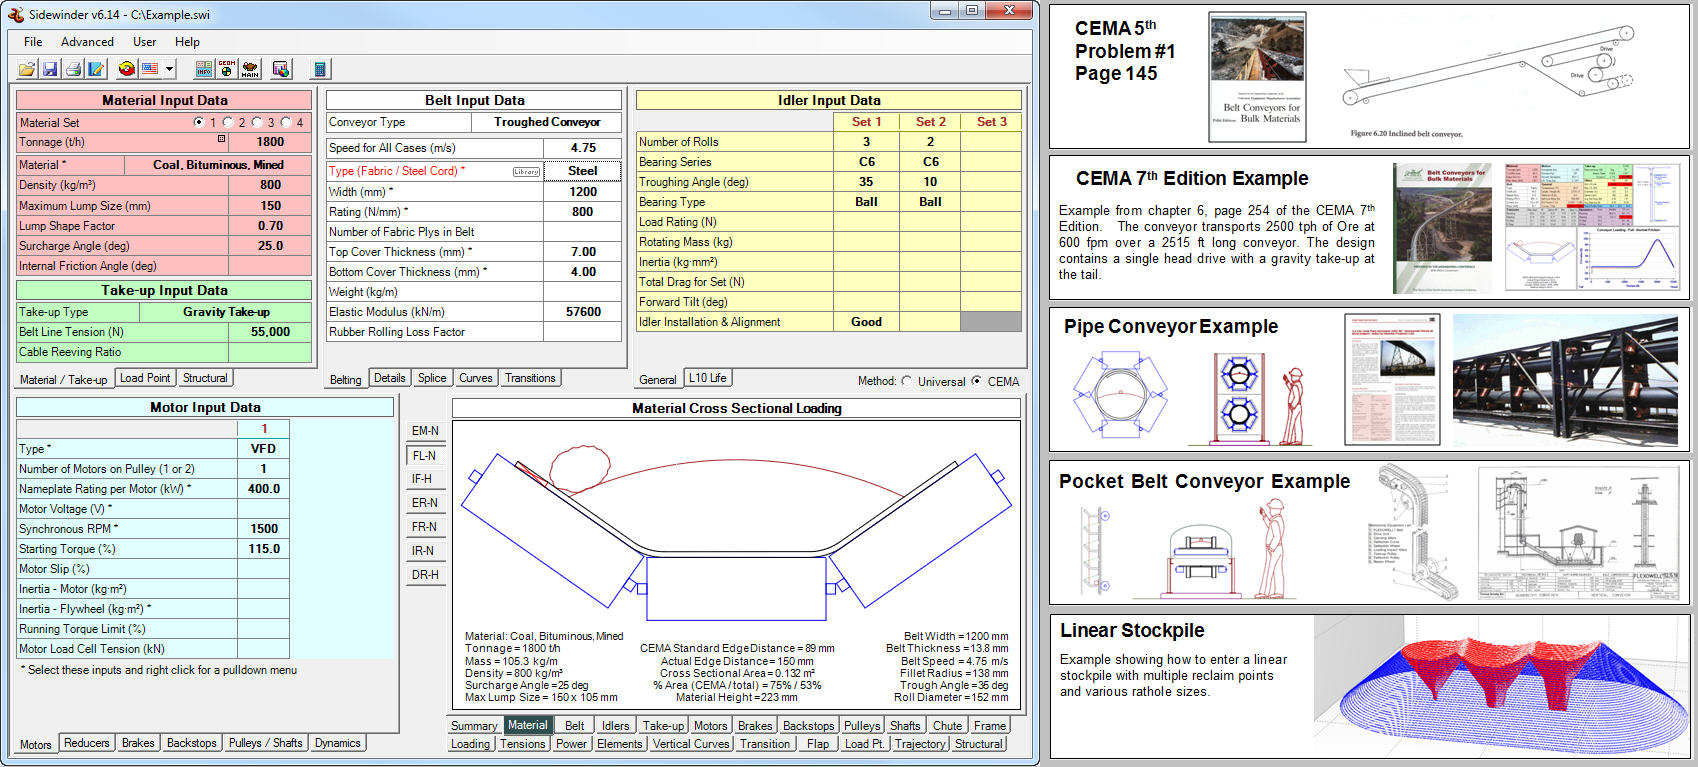Viewport: 1698px width, 767px height.
Task: Open the calculator toolbar icon
Action: (x=320, y=69)
